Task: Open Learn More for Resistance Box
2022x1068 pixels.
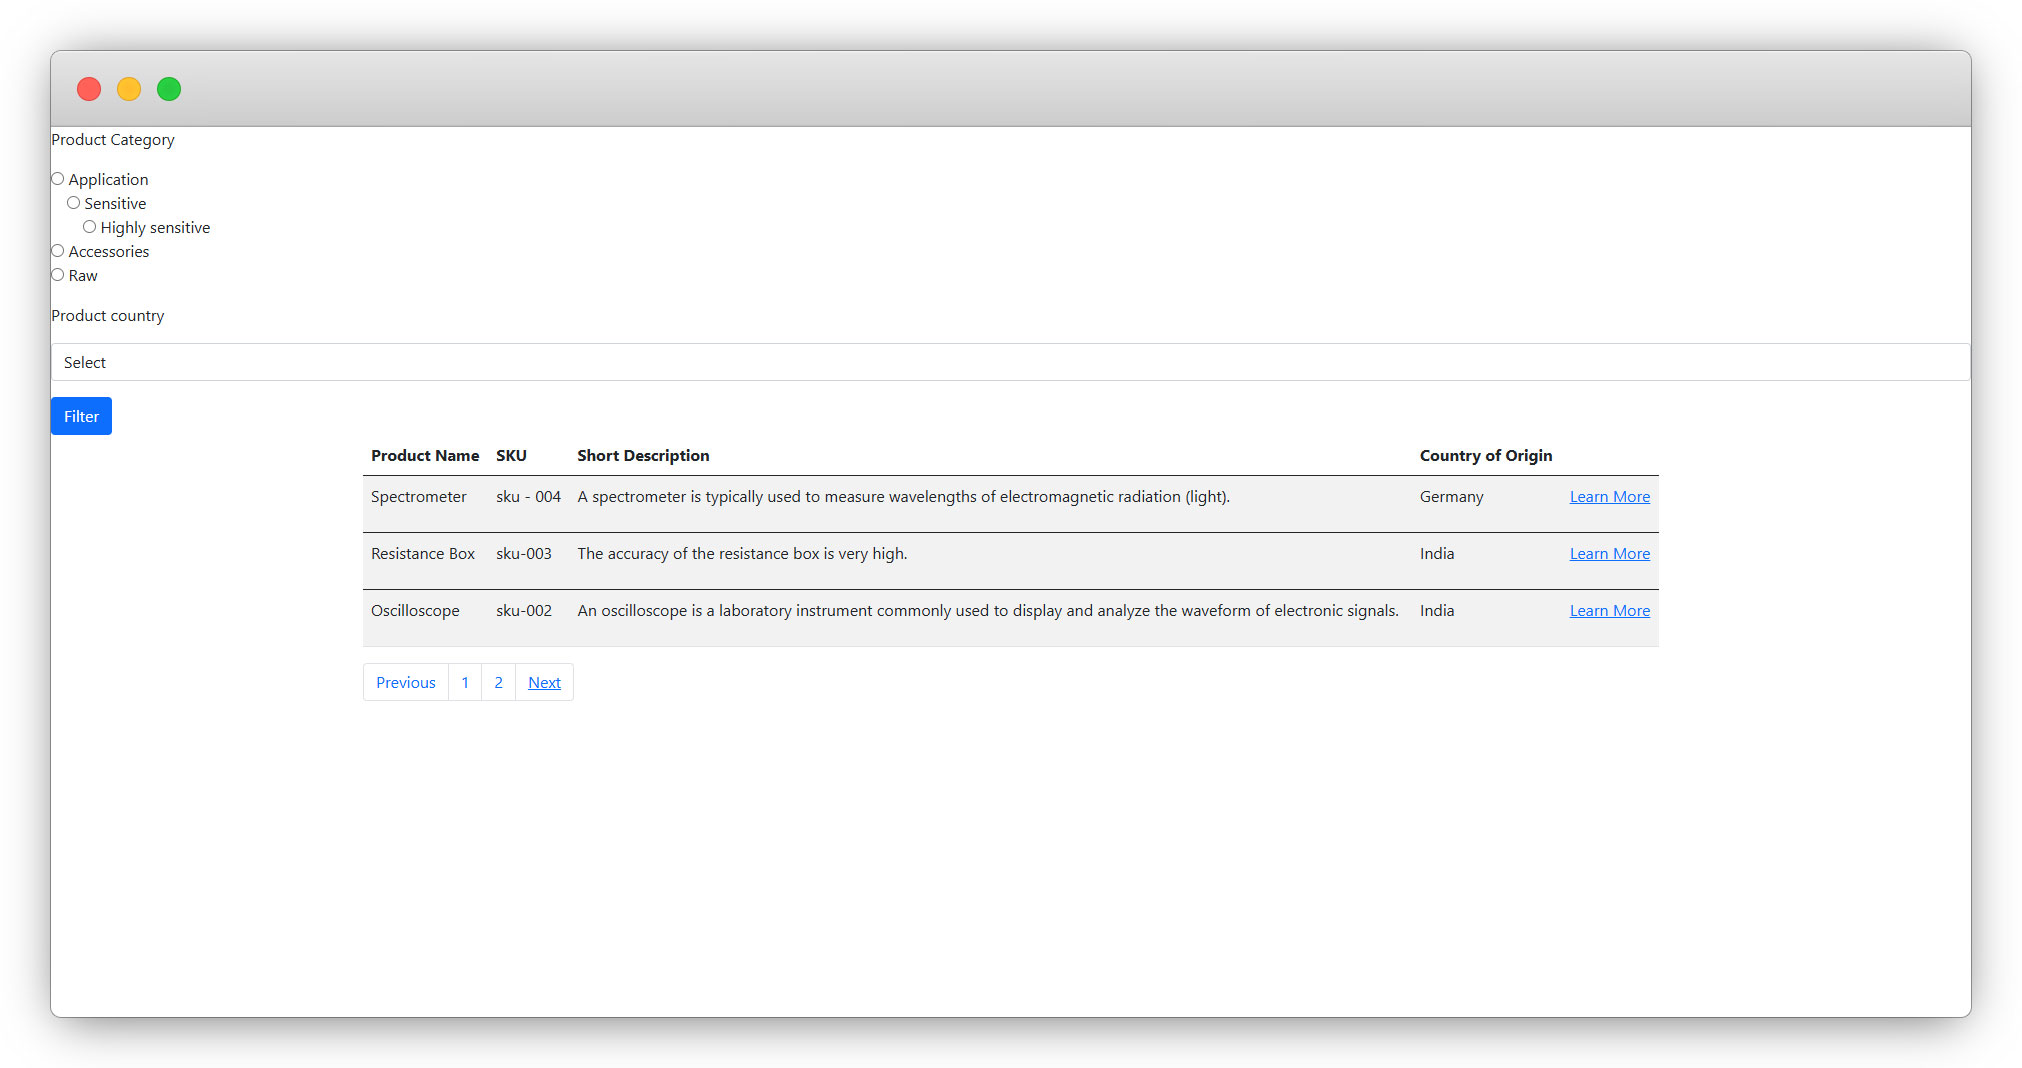Action: [x=1609, y=554]
